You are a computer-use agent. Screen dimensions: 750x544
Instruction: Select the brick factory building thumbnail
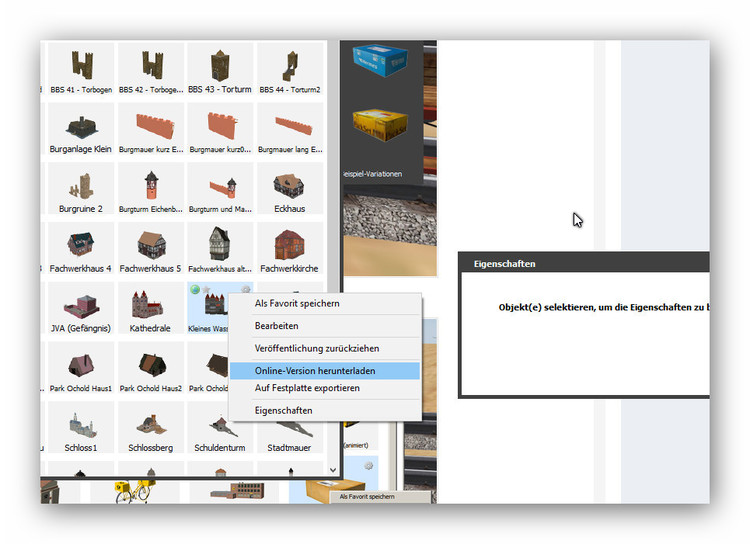point(238,492)
